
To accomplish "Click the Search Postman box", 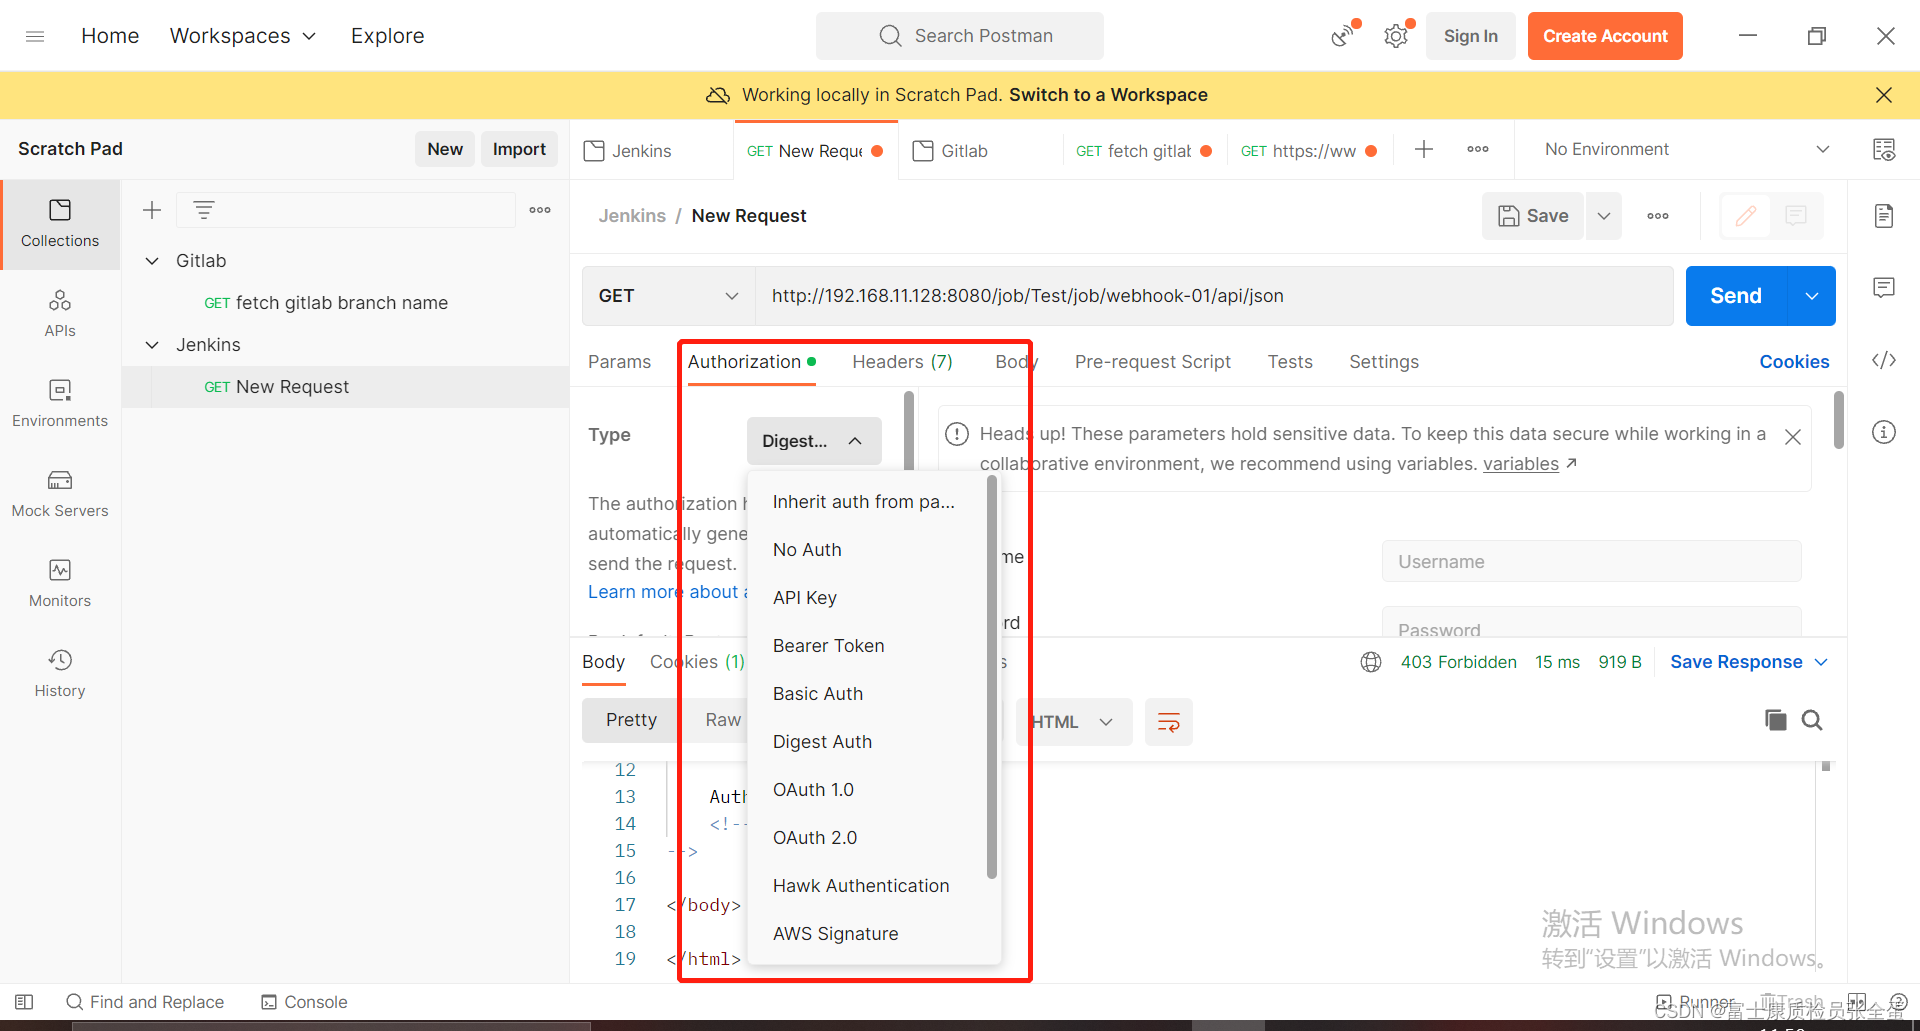I will click(960, 36).
